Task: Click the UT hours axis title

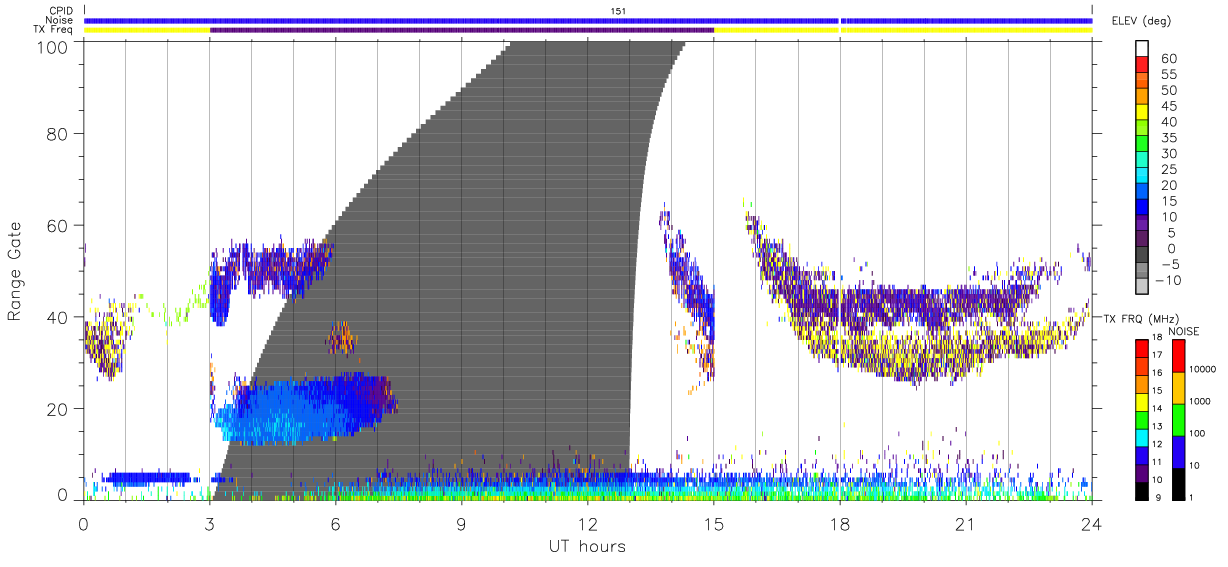Action: 587,546
